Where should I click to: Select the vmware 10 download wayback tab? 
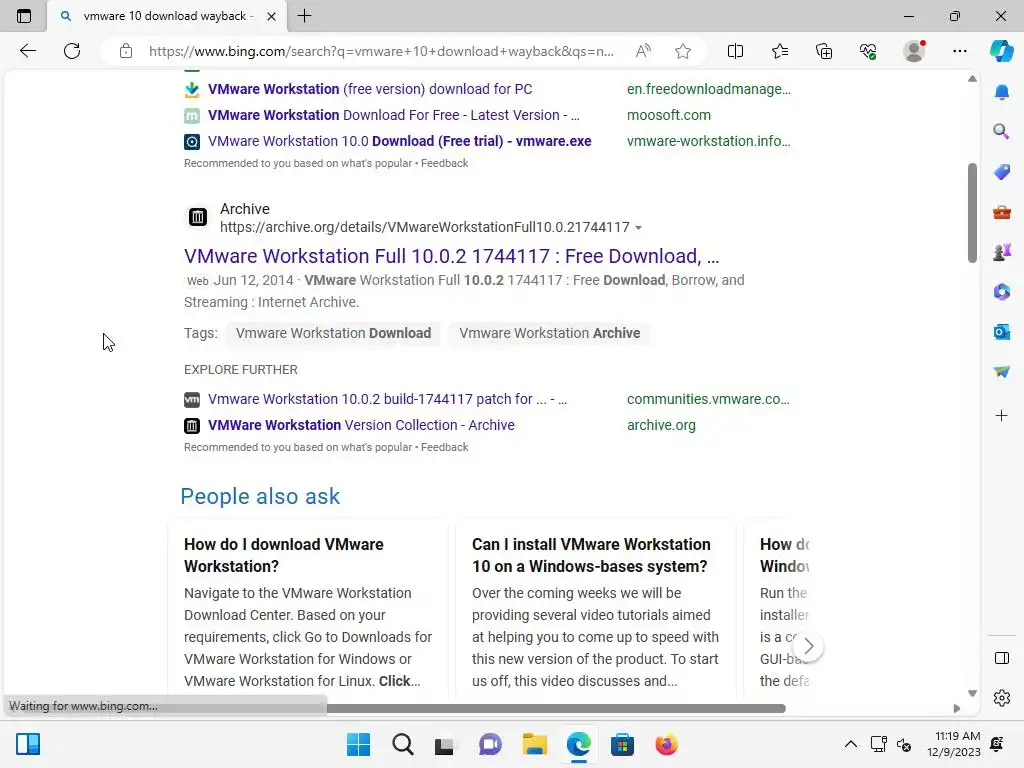[x=167, y=16]
